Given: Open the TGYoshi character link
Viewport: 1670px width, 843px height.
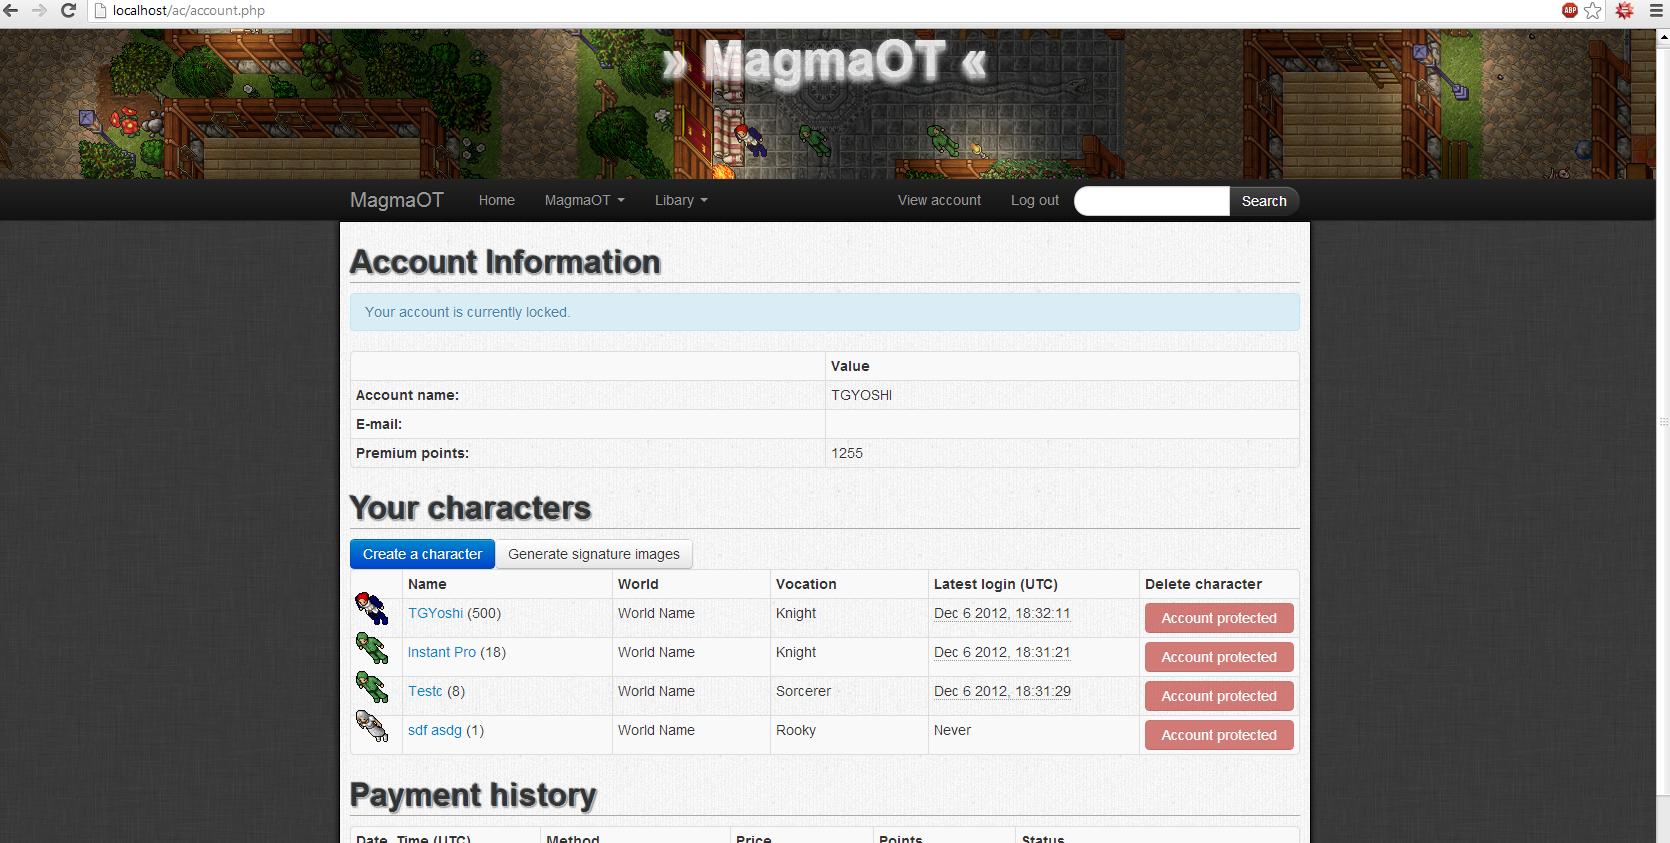Looking at the screenshot, I should coord(436,613).
